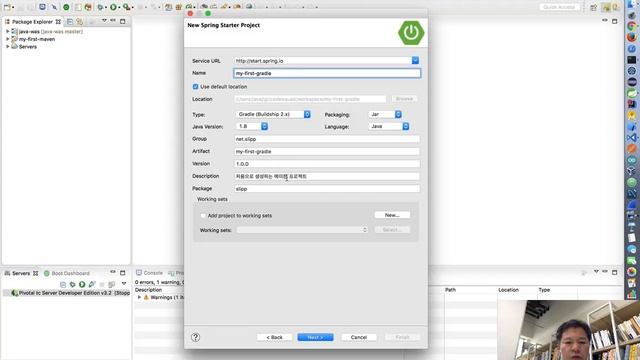Expand the my-first-maven project

coord(7,39)
